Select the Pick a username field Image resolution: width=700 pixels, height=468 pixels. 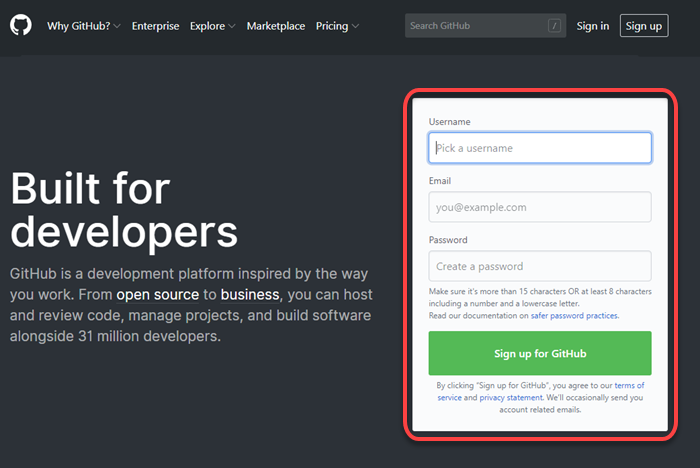[540, 148]
